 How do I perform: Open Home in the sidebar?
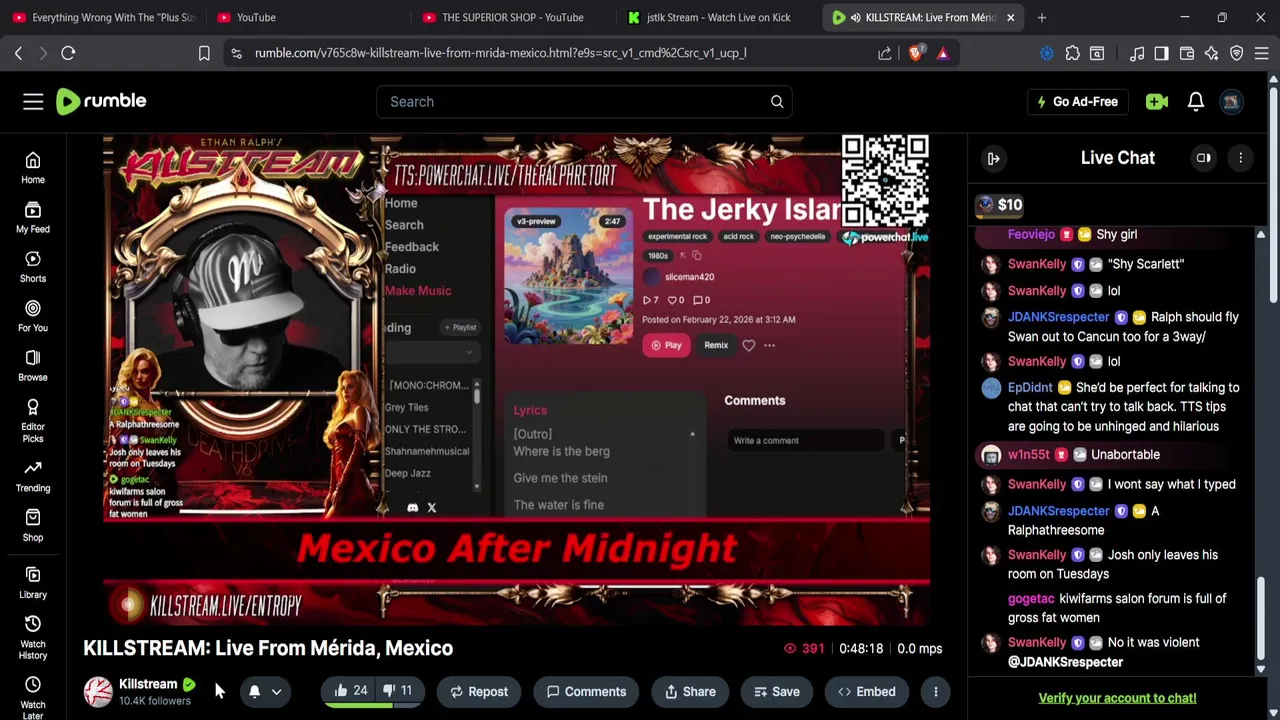click(x=33, y=168)
